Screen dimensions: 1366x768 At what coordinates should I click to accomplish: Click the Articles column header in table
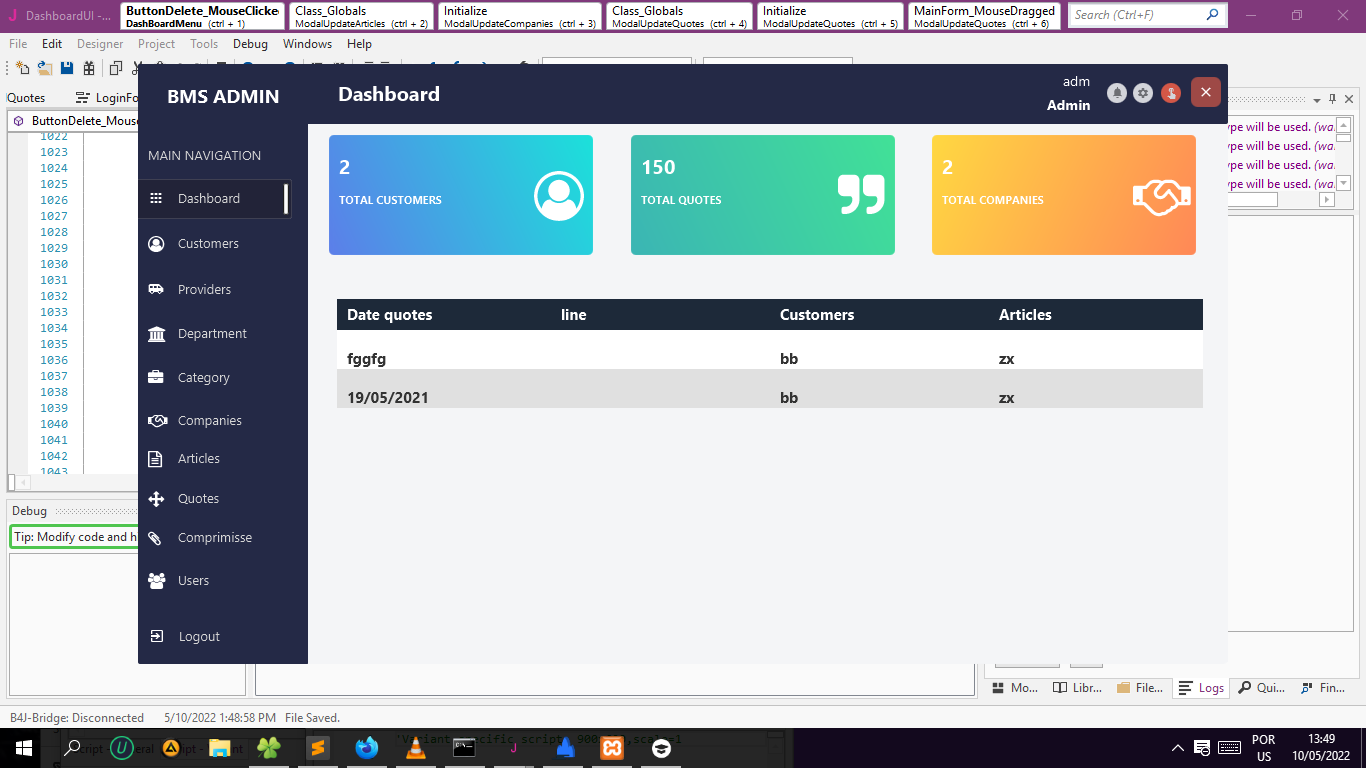(1025, 315)
